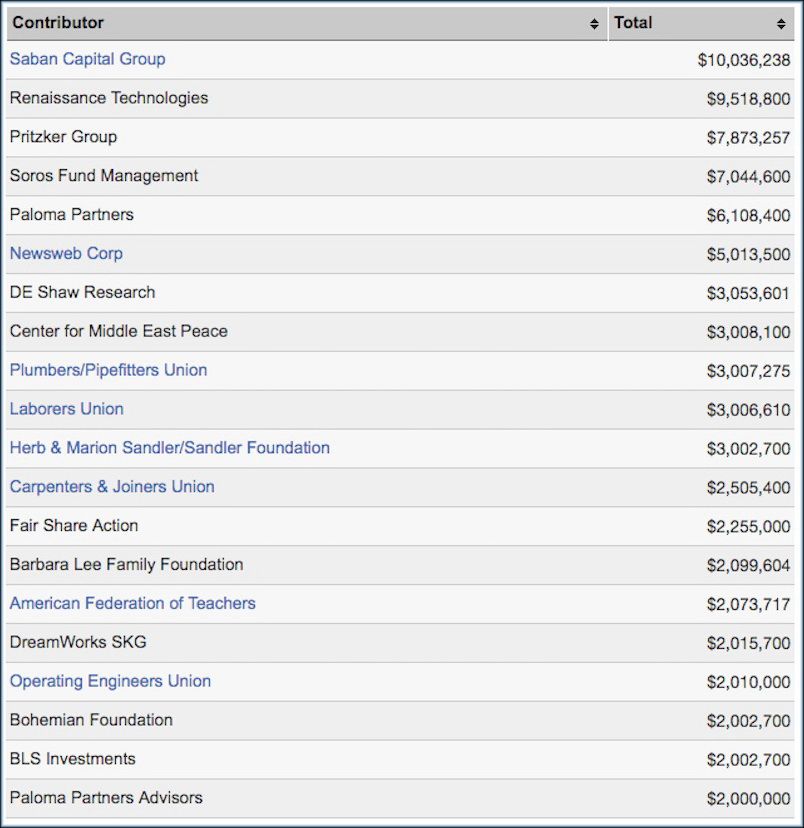Click the Carpenters & Joiners Union link
Image resolution: width=804 pixels, height=828 pixels.
[112, 487]
